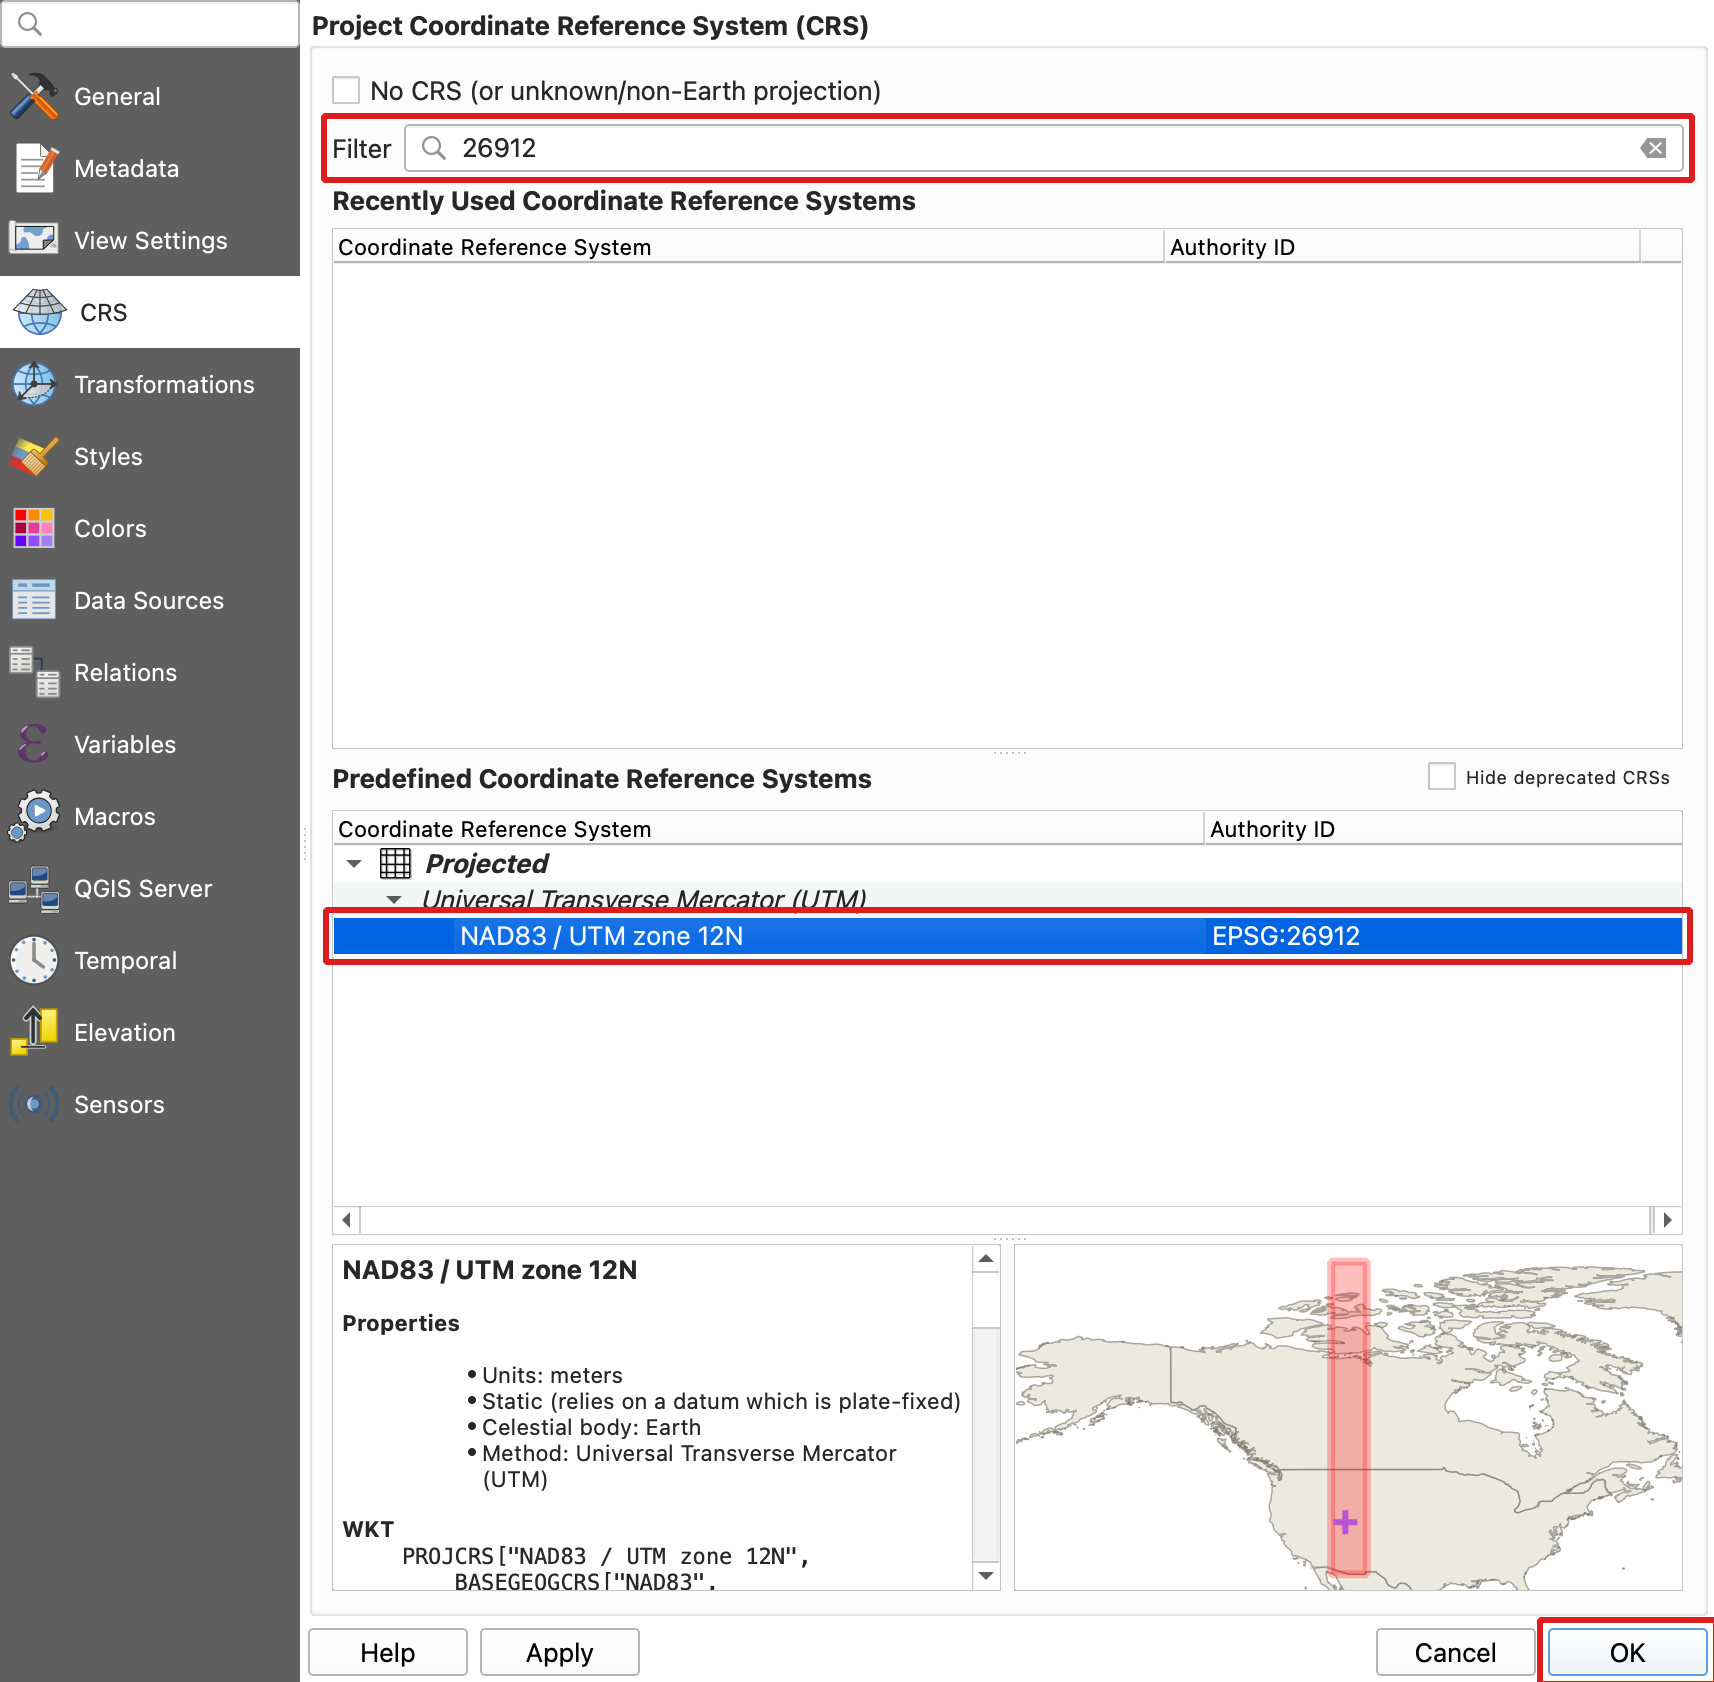Image resolution: width=1714 pixels, height=1682 pixels.
Task: Click the CRS extent map preview
Action: coord(1348,1417)
